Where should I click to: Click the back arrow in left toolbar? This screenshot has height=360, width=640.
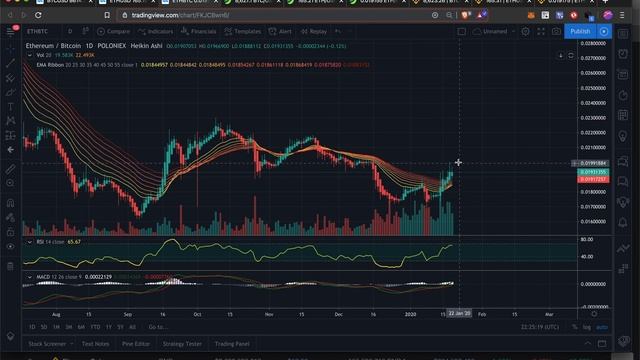pos(11,150)
